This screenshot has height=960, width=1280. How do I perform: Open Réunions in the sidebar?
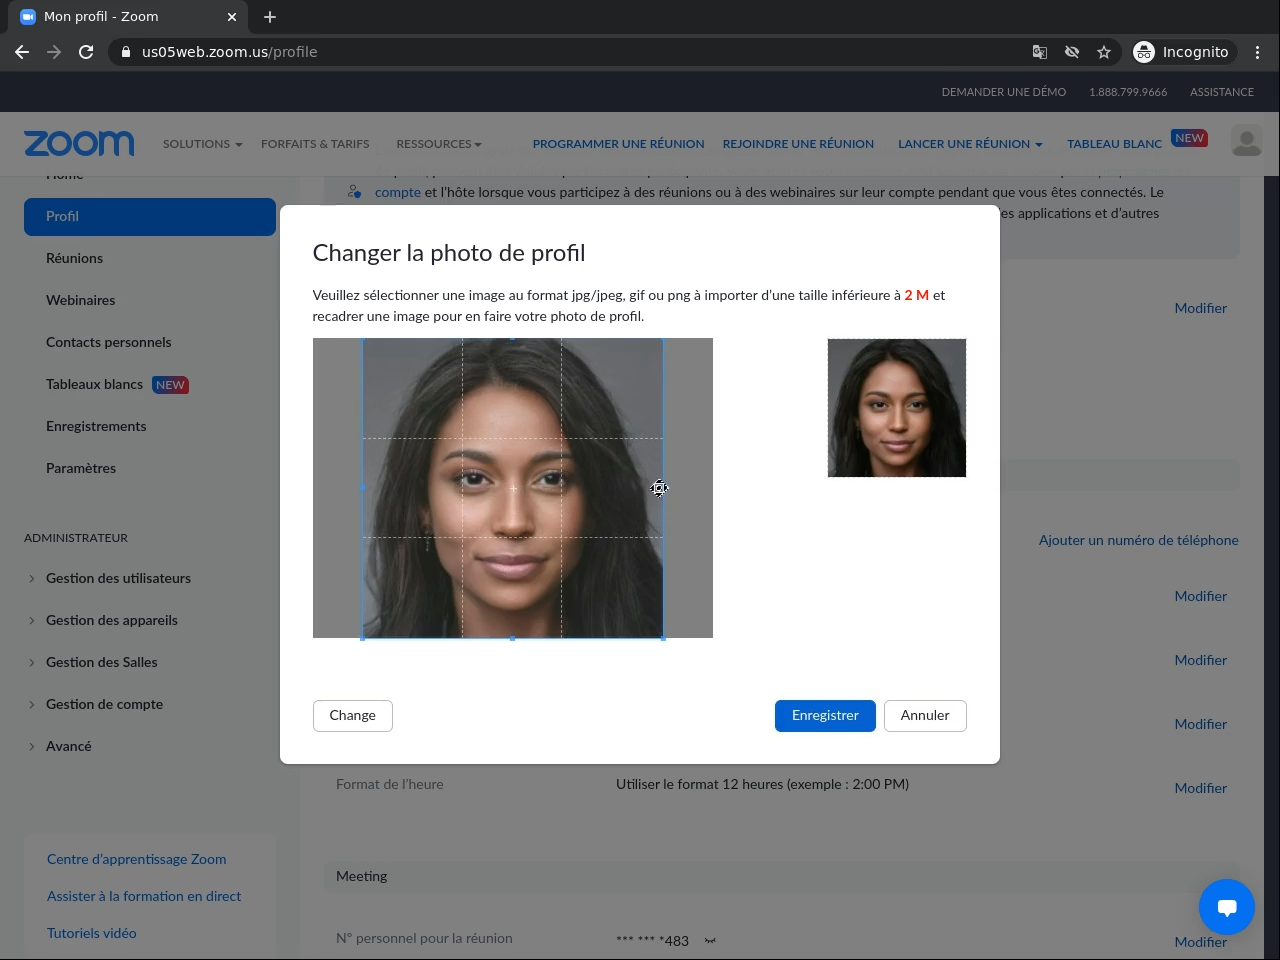click(74, 258)
